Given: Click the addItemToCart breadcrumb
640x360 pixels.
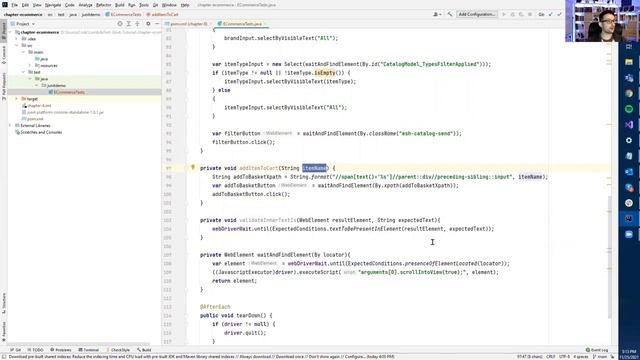Looking at the screenshot, I should click(x=162, y=14).
